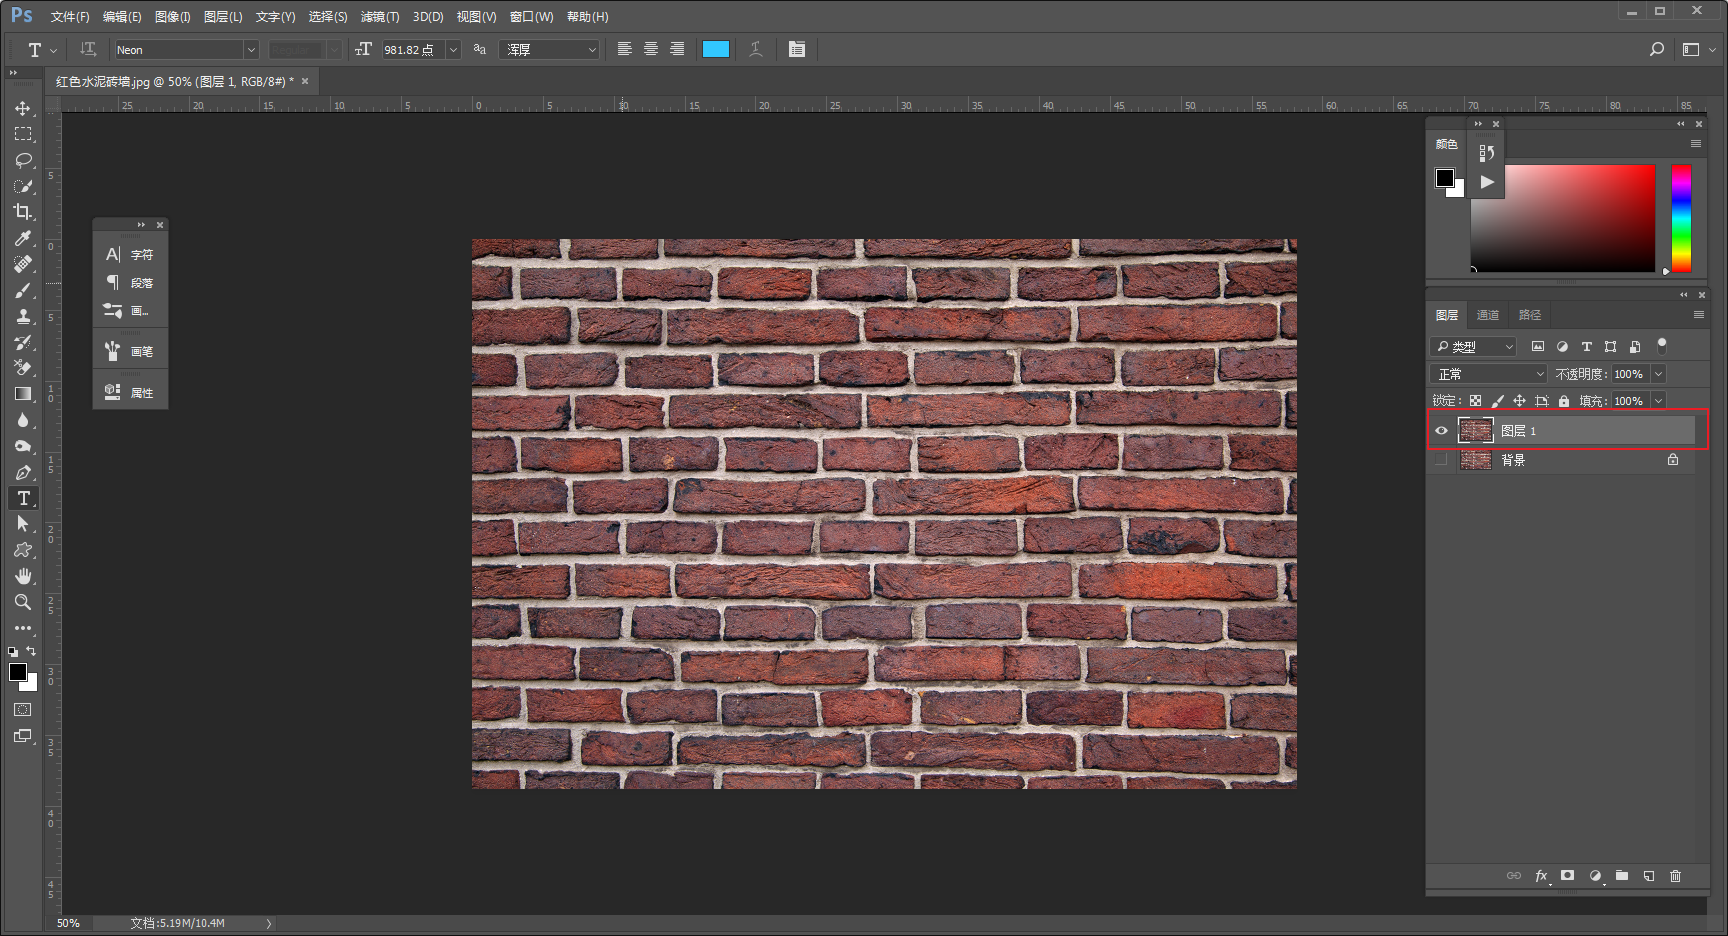Hide the 图层 1 layer visibility eye
This screenshot has width=1728, height=936.
(1441, 431)
